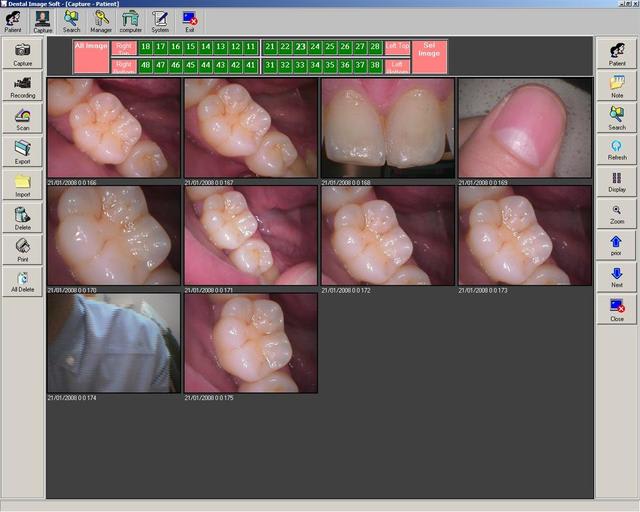Start Recording from the left sidebar
Image resolution: width=640 pixels, height=512 pixels.
[22, 86]
